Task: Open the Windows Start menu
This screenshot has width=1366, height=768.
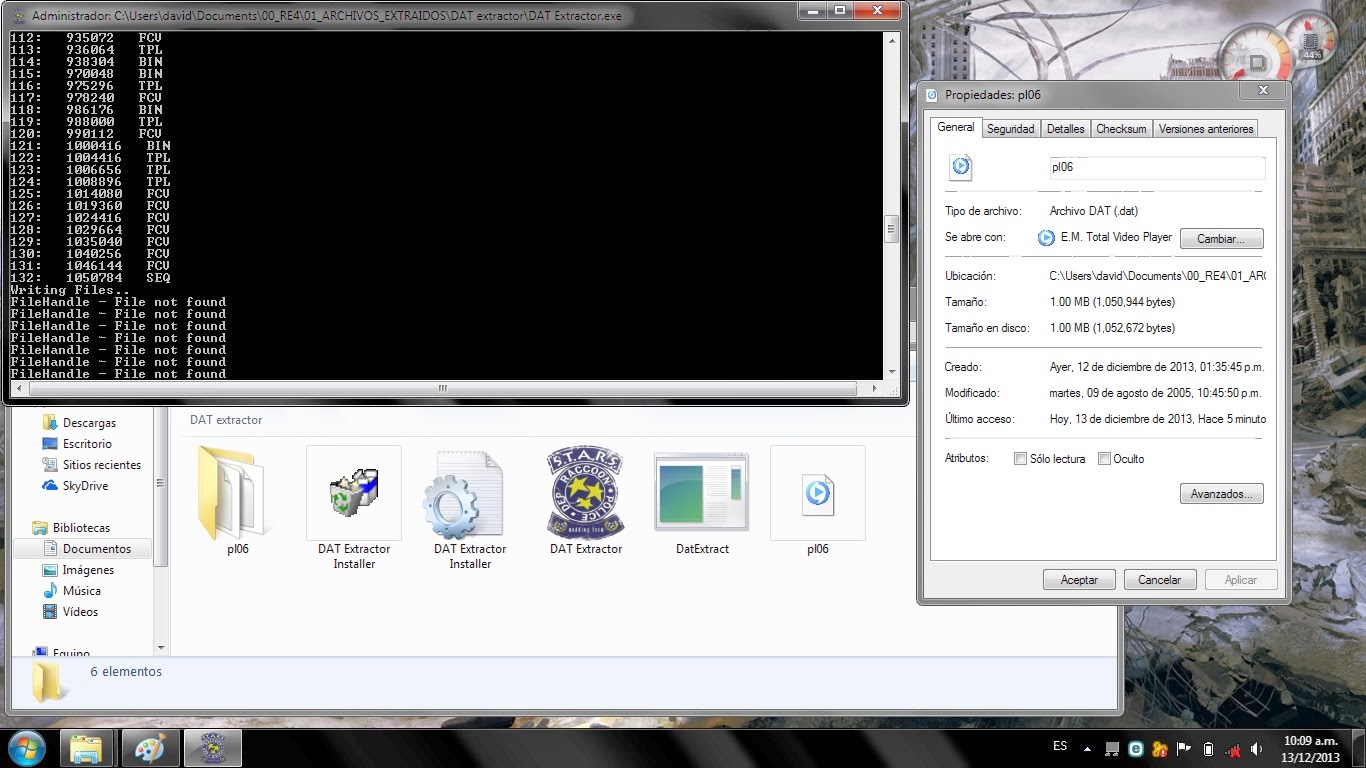Action: click(x=26, y=748)
